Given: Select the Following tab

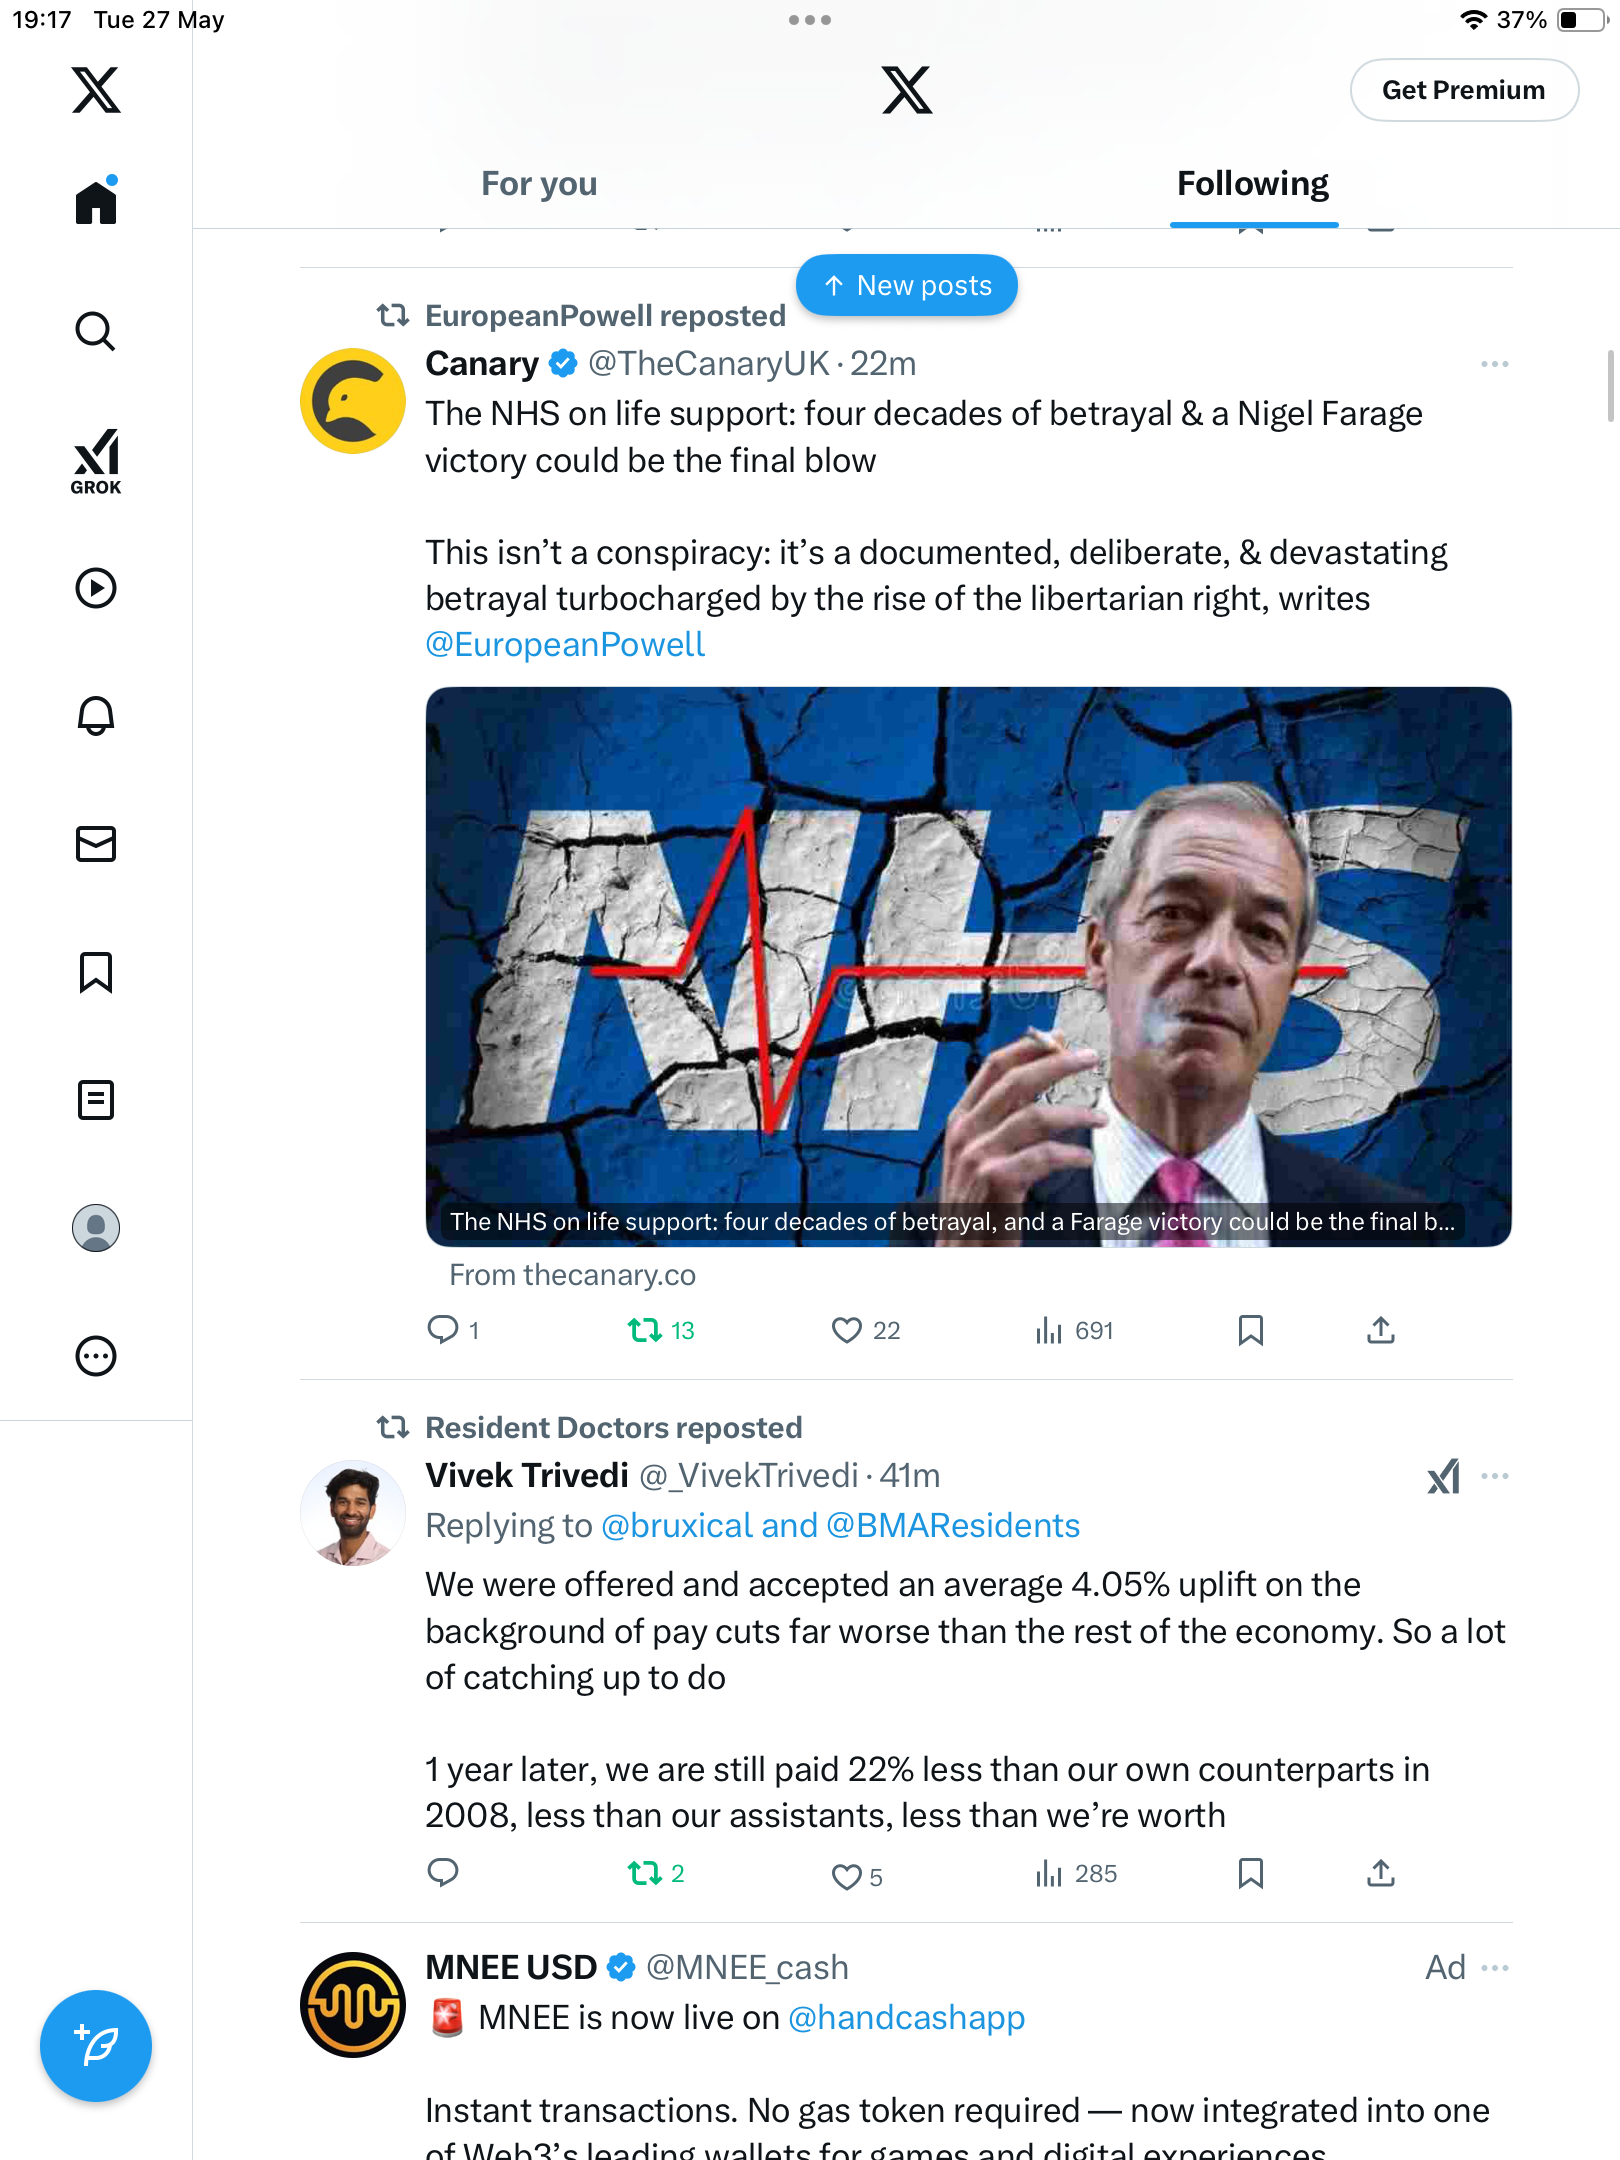Looking at the screenshot, I should click(x=1253, y=184).
